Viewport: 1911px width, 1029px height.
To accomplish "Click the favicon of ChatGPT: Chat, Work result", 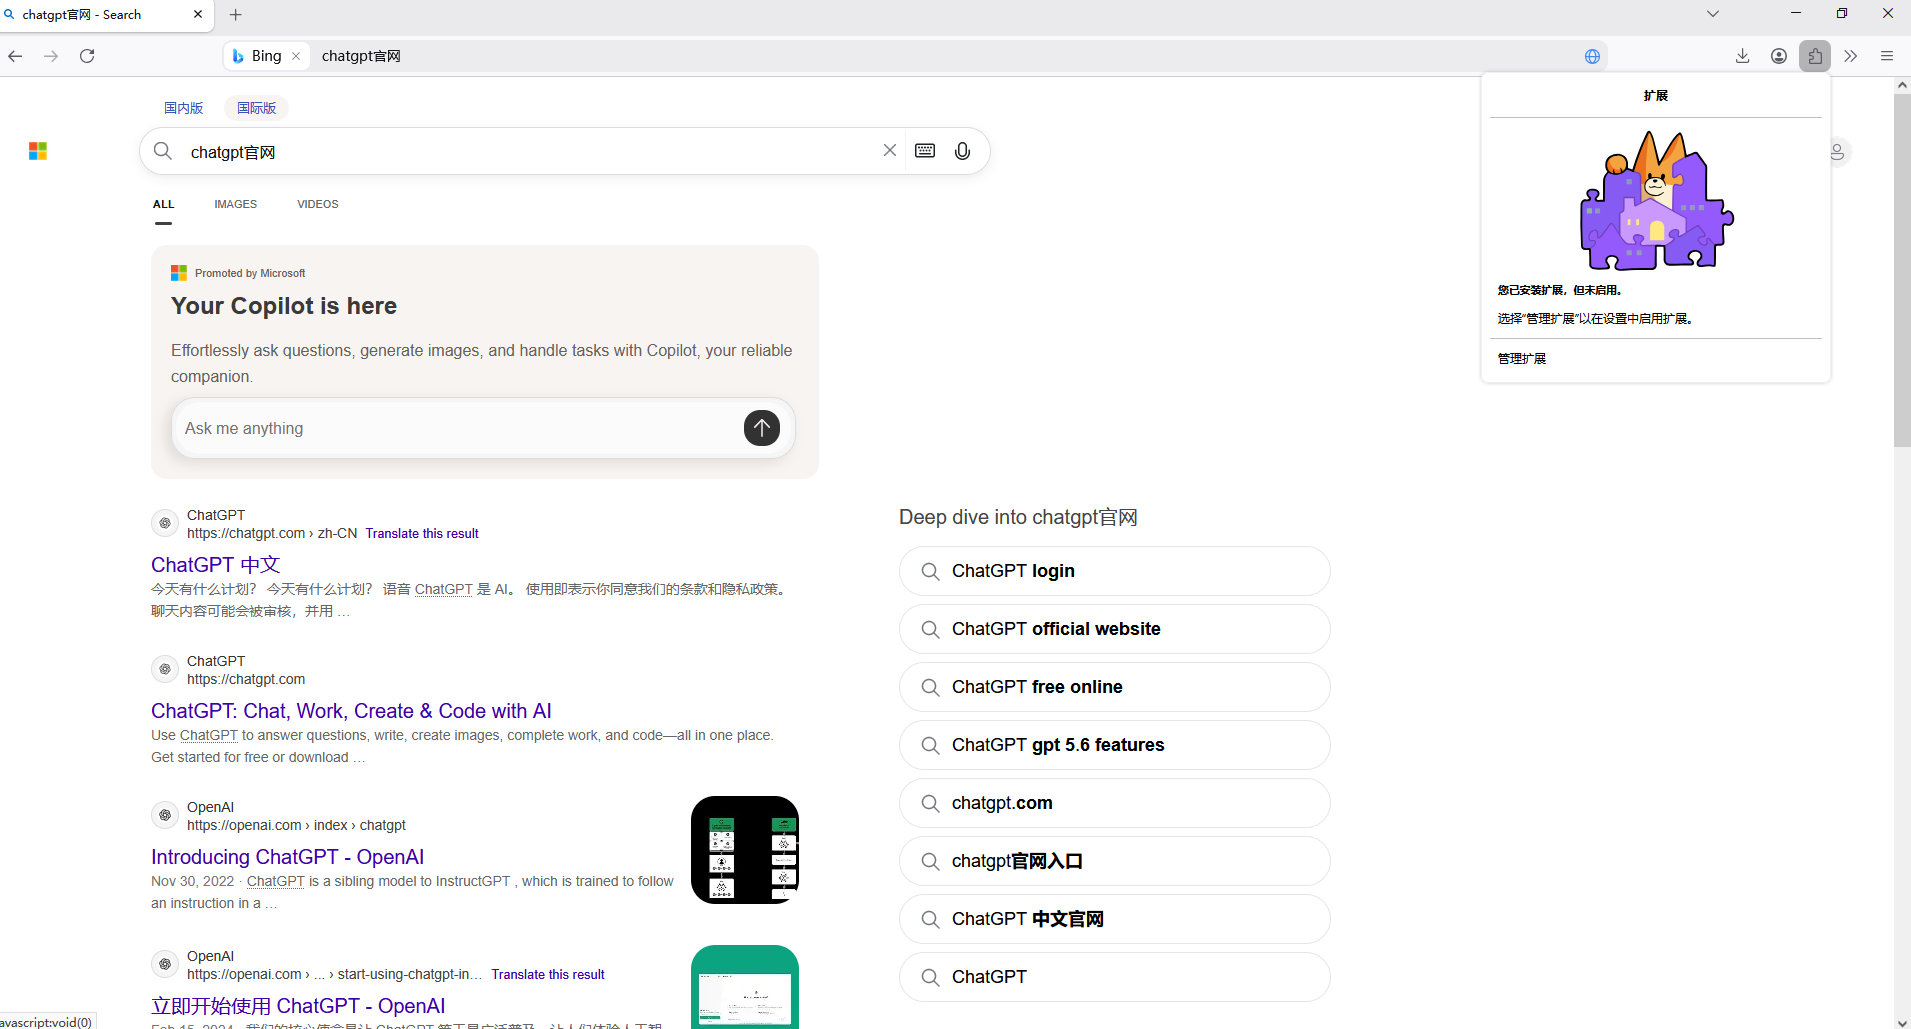I will 165,669.
